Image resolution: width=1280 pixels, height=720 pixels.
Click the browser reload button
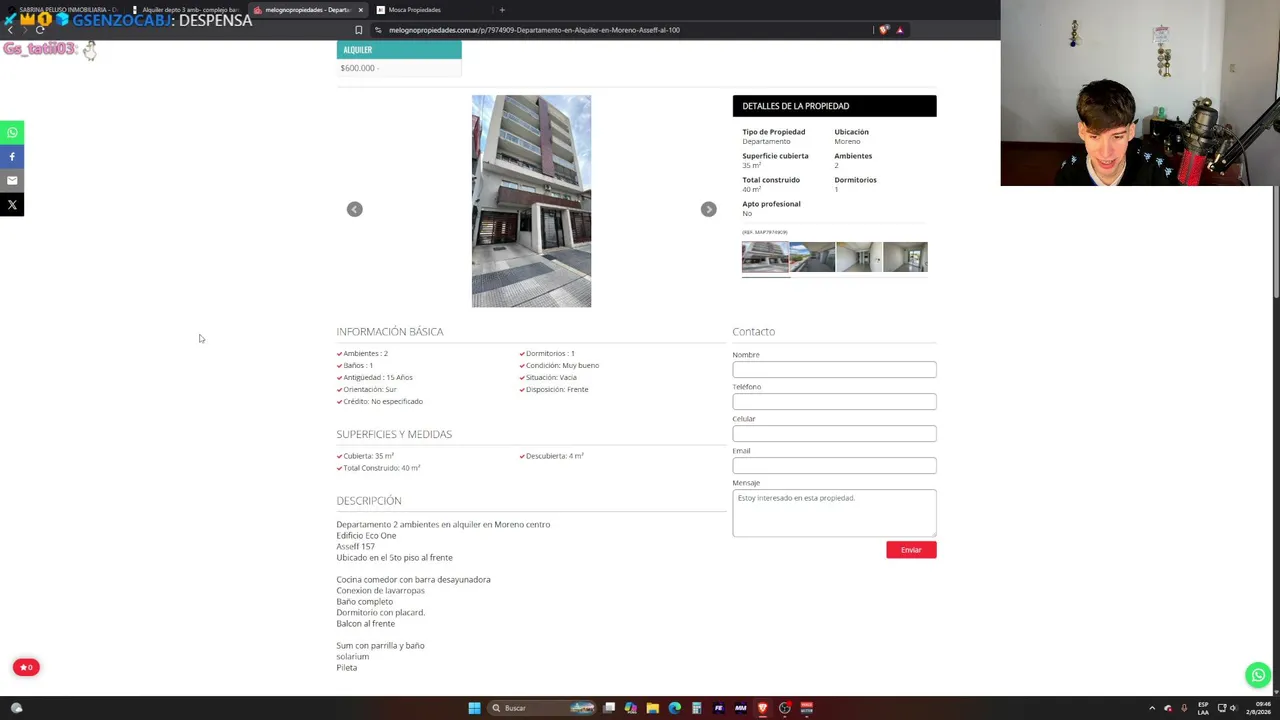pyautogui.click(x=40, y=30)
